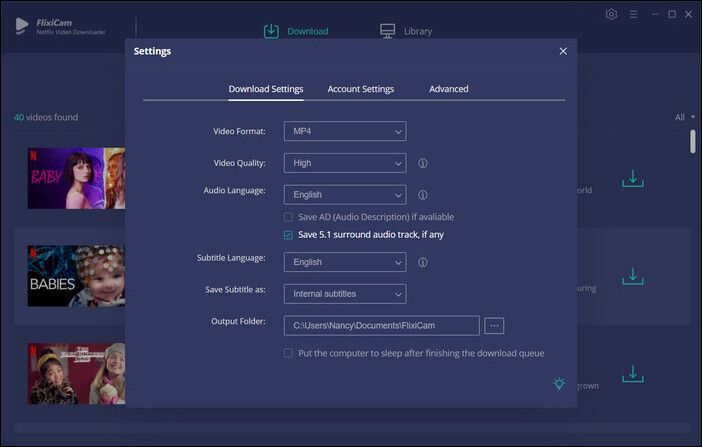The image size is (702, 447).
Task: Uncheck Save 5.1 surround audio track
Action: (289, 235)
